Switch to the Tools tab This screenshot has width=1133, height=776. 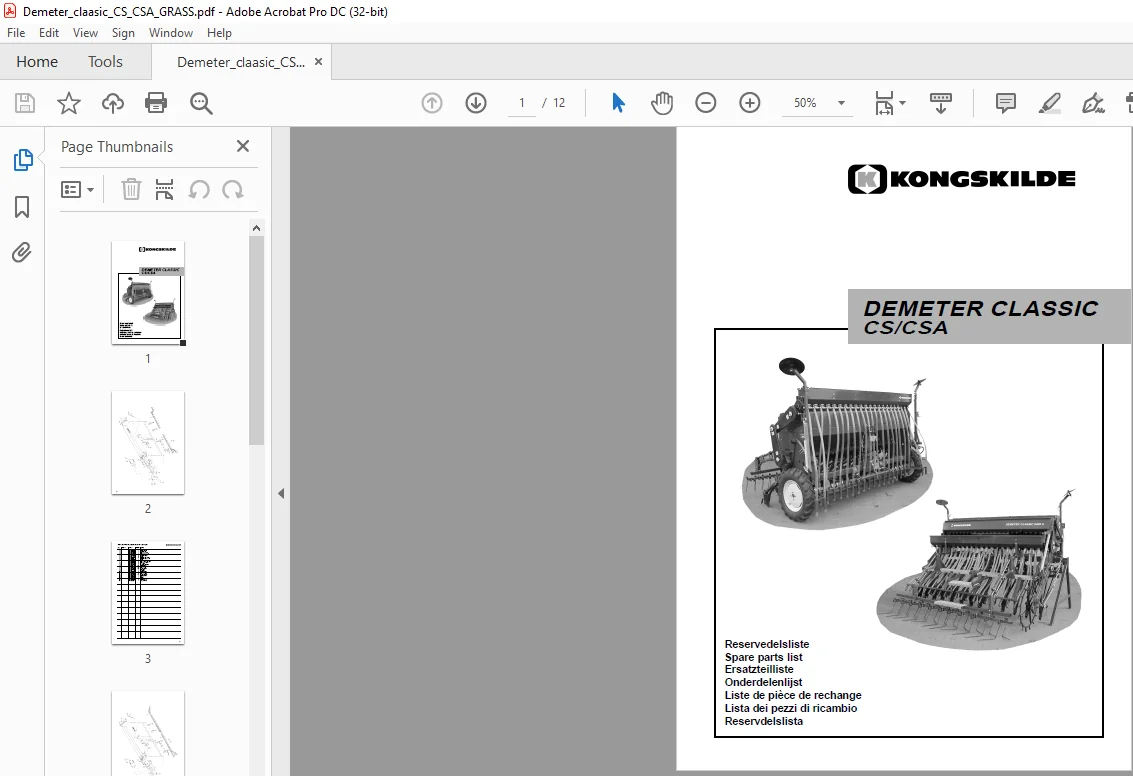[x=105, y=62]
